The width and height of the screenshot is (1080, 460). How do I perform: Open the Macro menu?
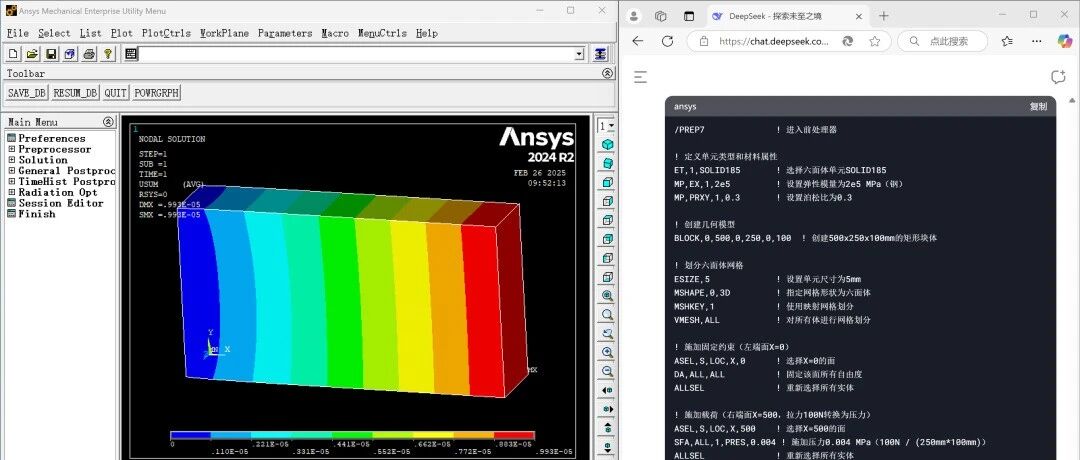(335, 33)
